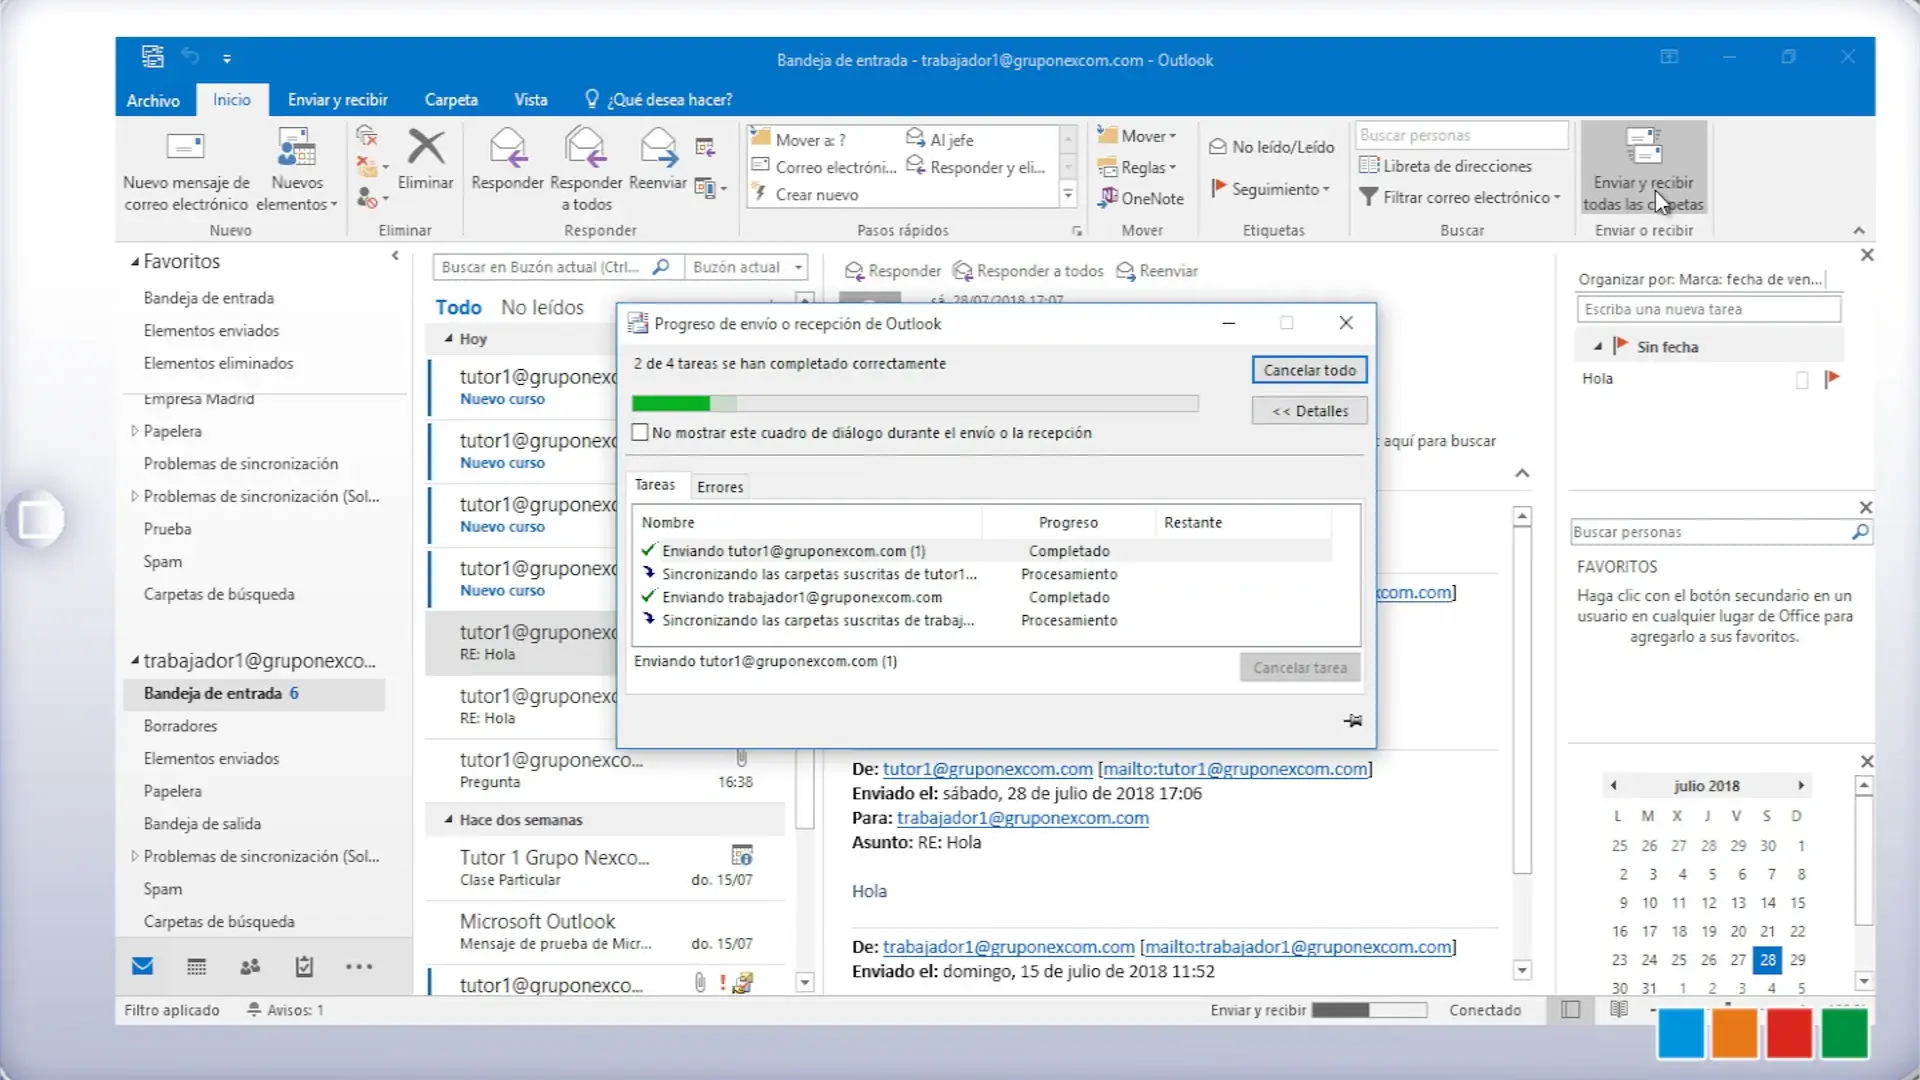
Task: Click the Tasks navigation icon
Action: pyautogui.click(x=304, y=967)
